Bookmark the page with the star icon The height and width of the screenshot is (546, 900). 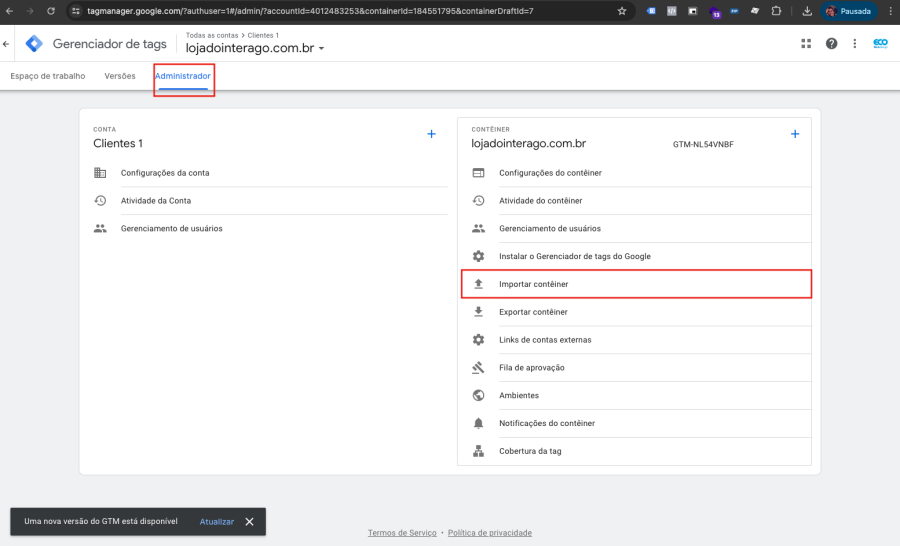click(622, 11)
